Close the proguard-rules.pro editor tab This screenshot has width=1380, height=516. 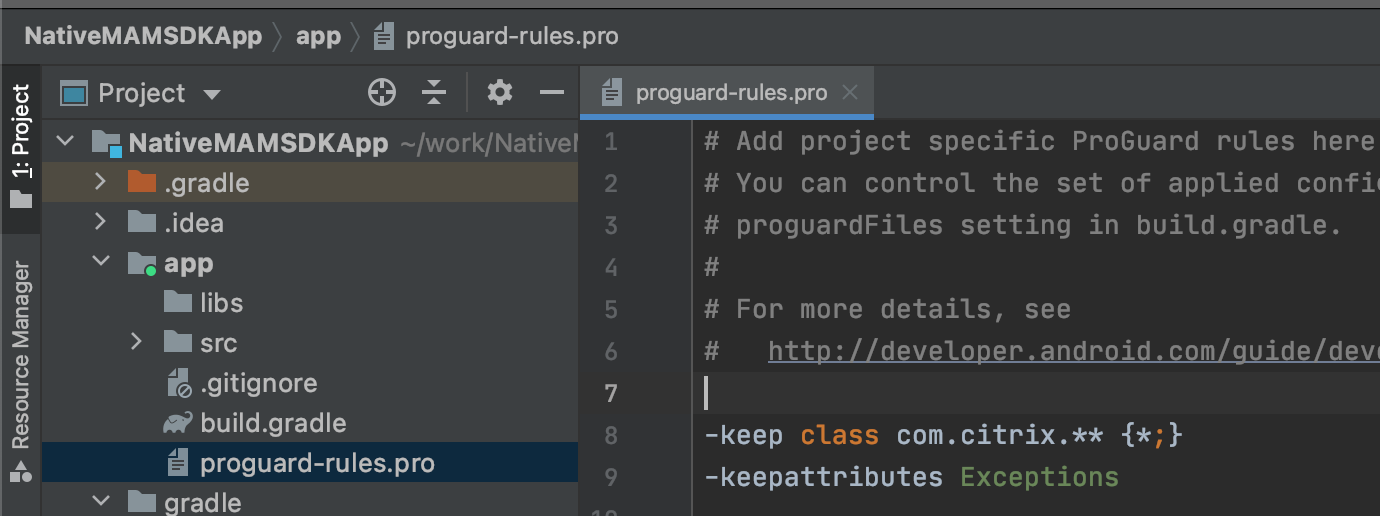point(850,93)
